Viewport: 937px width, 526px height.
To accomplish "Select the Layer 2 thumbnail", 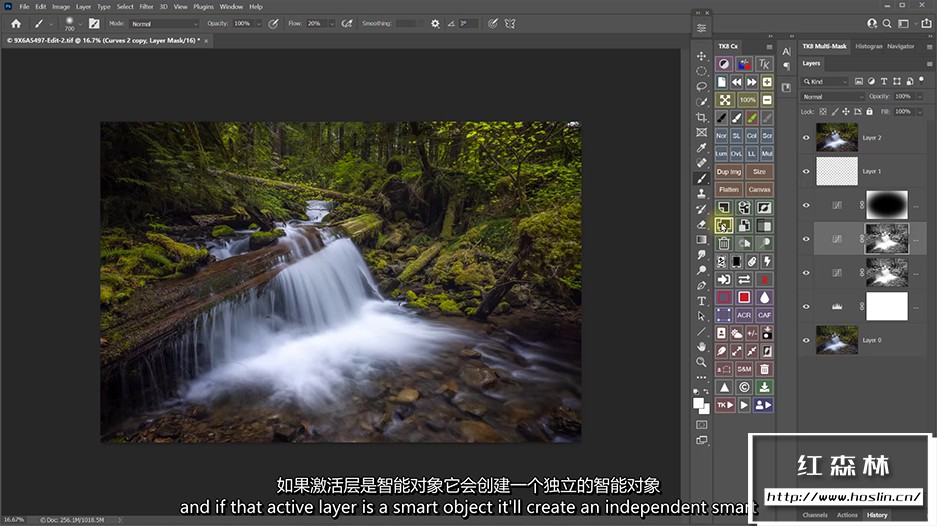I will (x=837, y=137).
